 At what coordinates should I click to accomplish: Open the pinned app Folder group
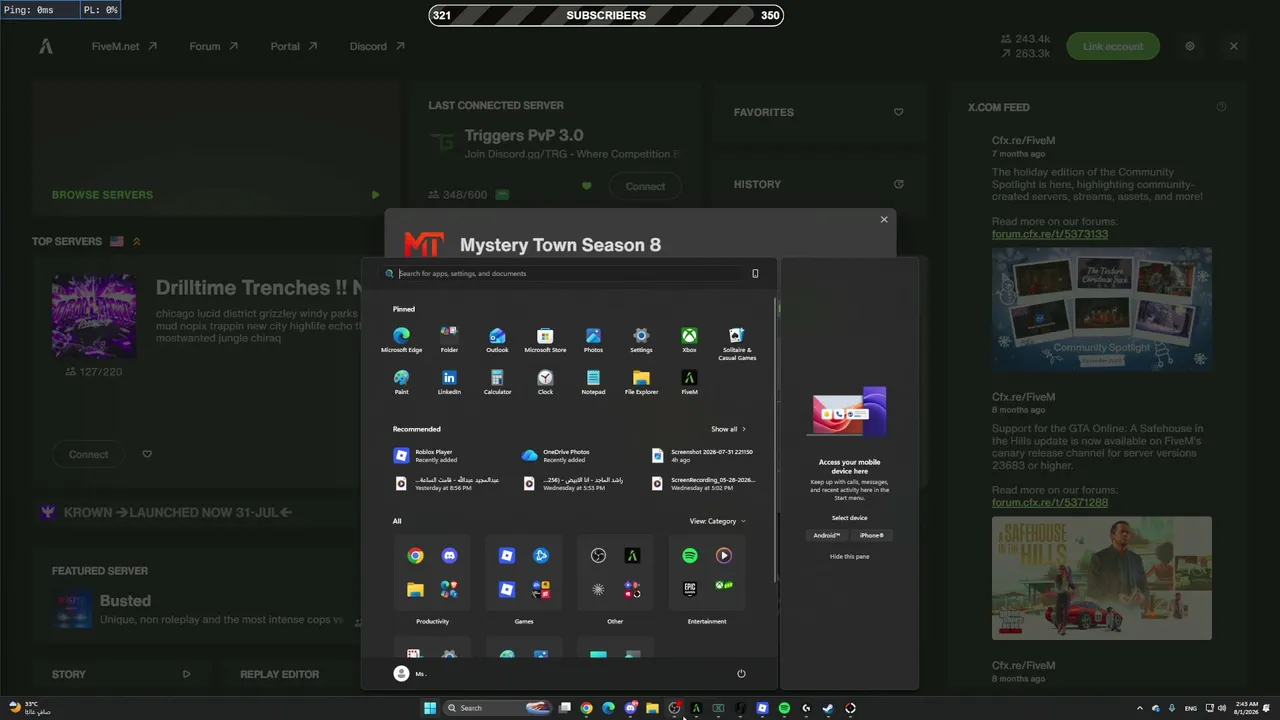(449, 340)
